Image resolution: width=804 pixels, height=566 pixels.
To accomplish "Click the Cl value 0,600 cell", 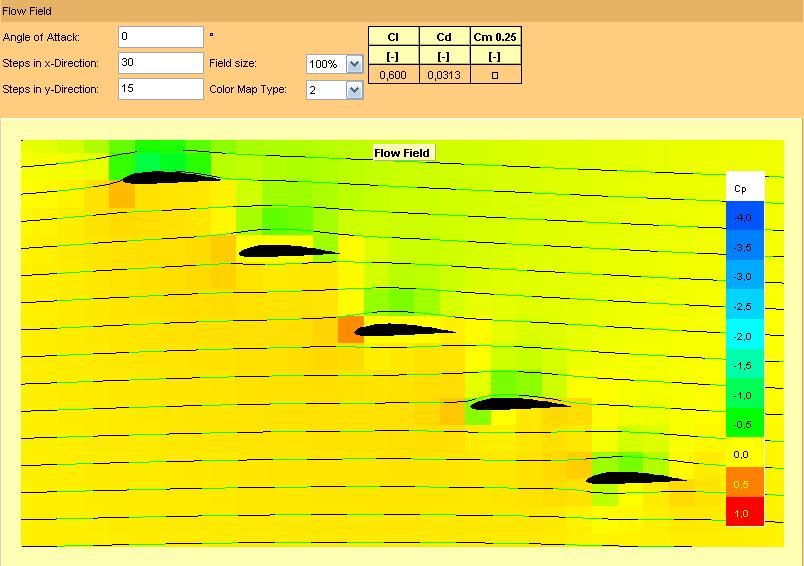I will (393, 75).
